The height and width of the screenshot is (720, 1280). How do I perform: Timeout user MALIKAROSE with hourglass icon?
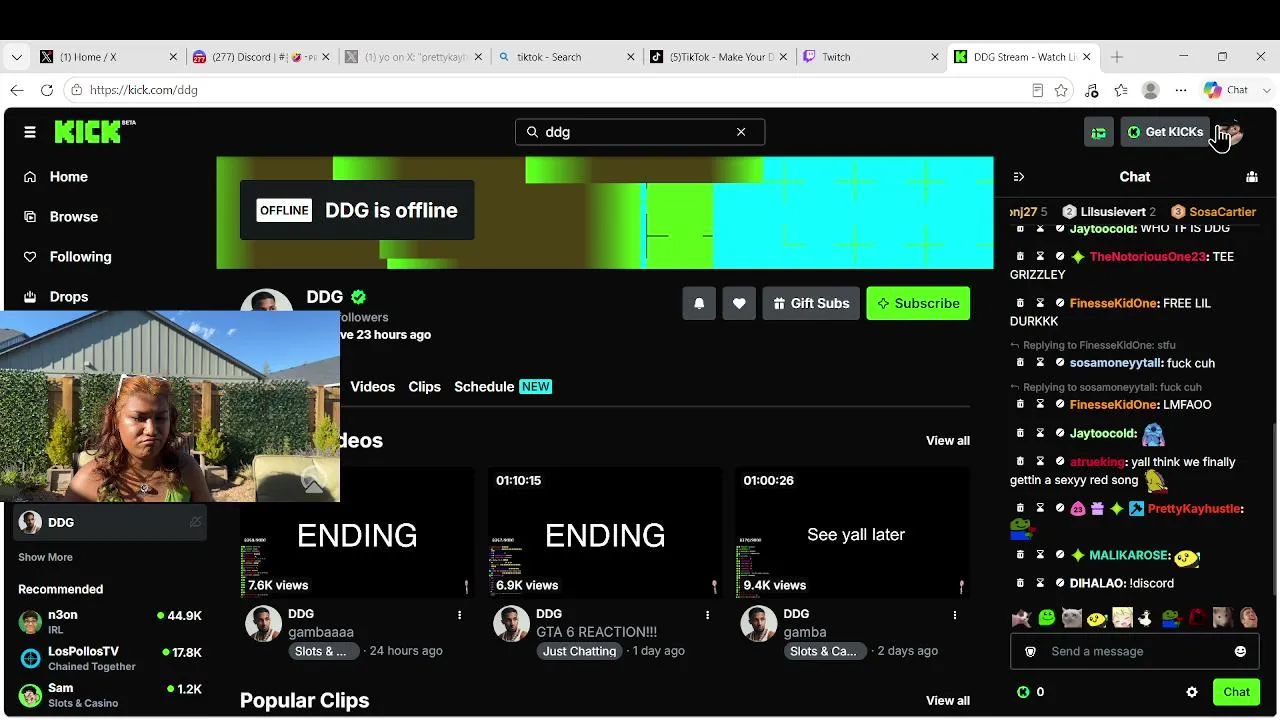(x=1040, y=555)
